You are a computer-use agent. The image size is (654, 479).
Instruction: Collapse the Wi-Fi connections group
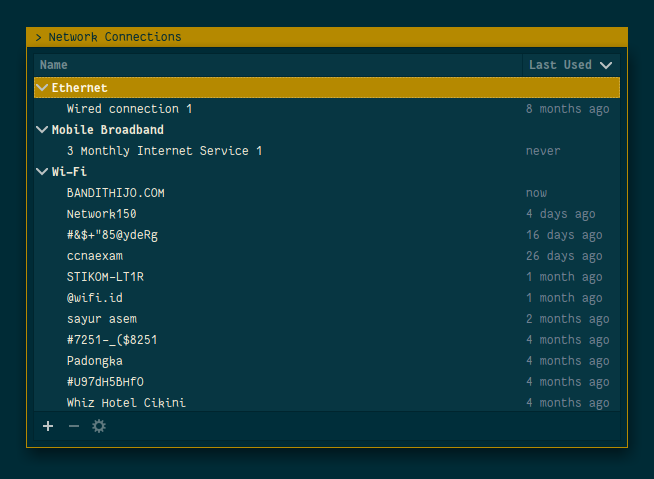42,172
